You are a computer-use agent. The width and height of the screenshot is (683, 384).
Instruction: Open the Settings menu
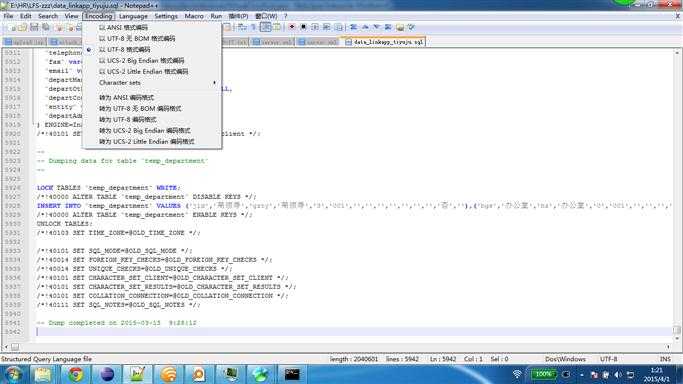pos(166,16)
